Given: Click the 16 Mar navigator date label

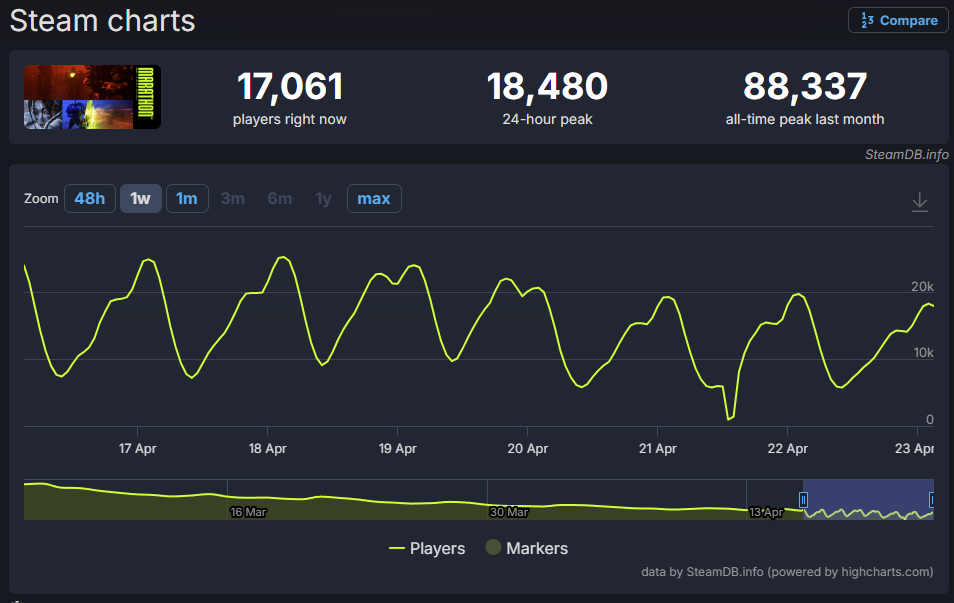Looking at the screenshot, I should [x=248, y=512].
